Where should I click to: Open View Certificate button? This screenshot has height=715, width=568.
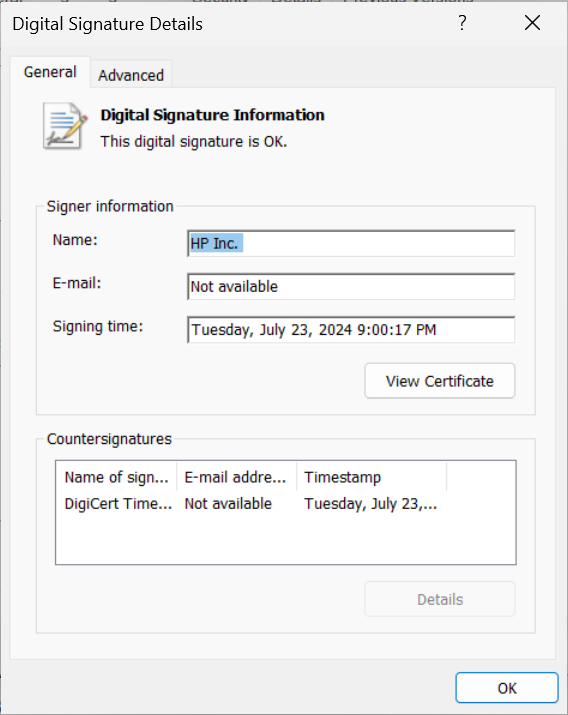pos(439,381)
